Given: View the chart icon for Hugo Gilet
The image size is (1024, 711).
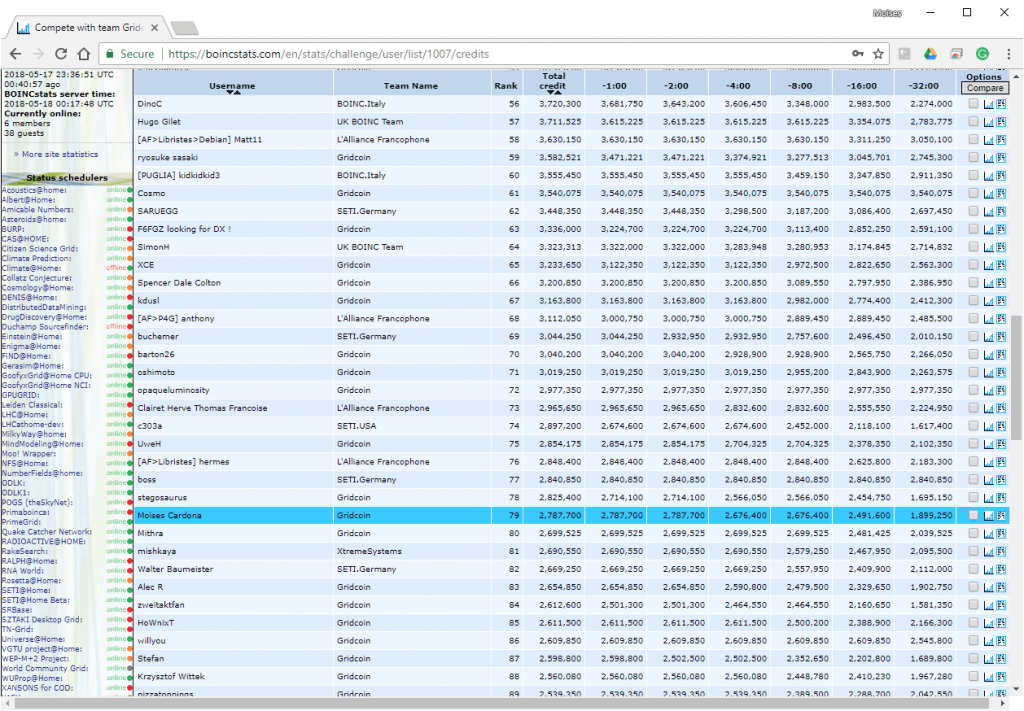Looking at the screenshot, I should click(x=988, y=121).
